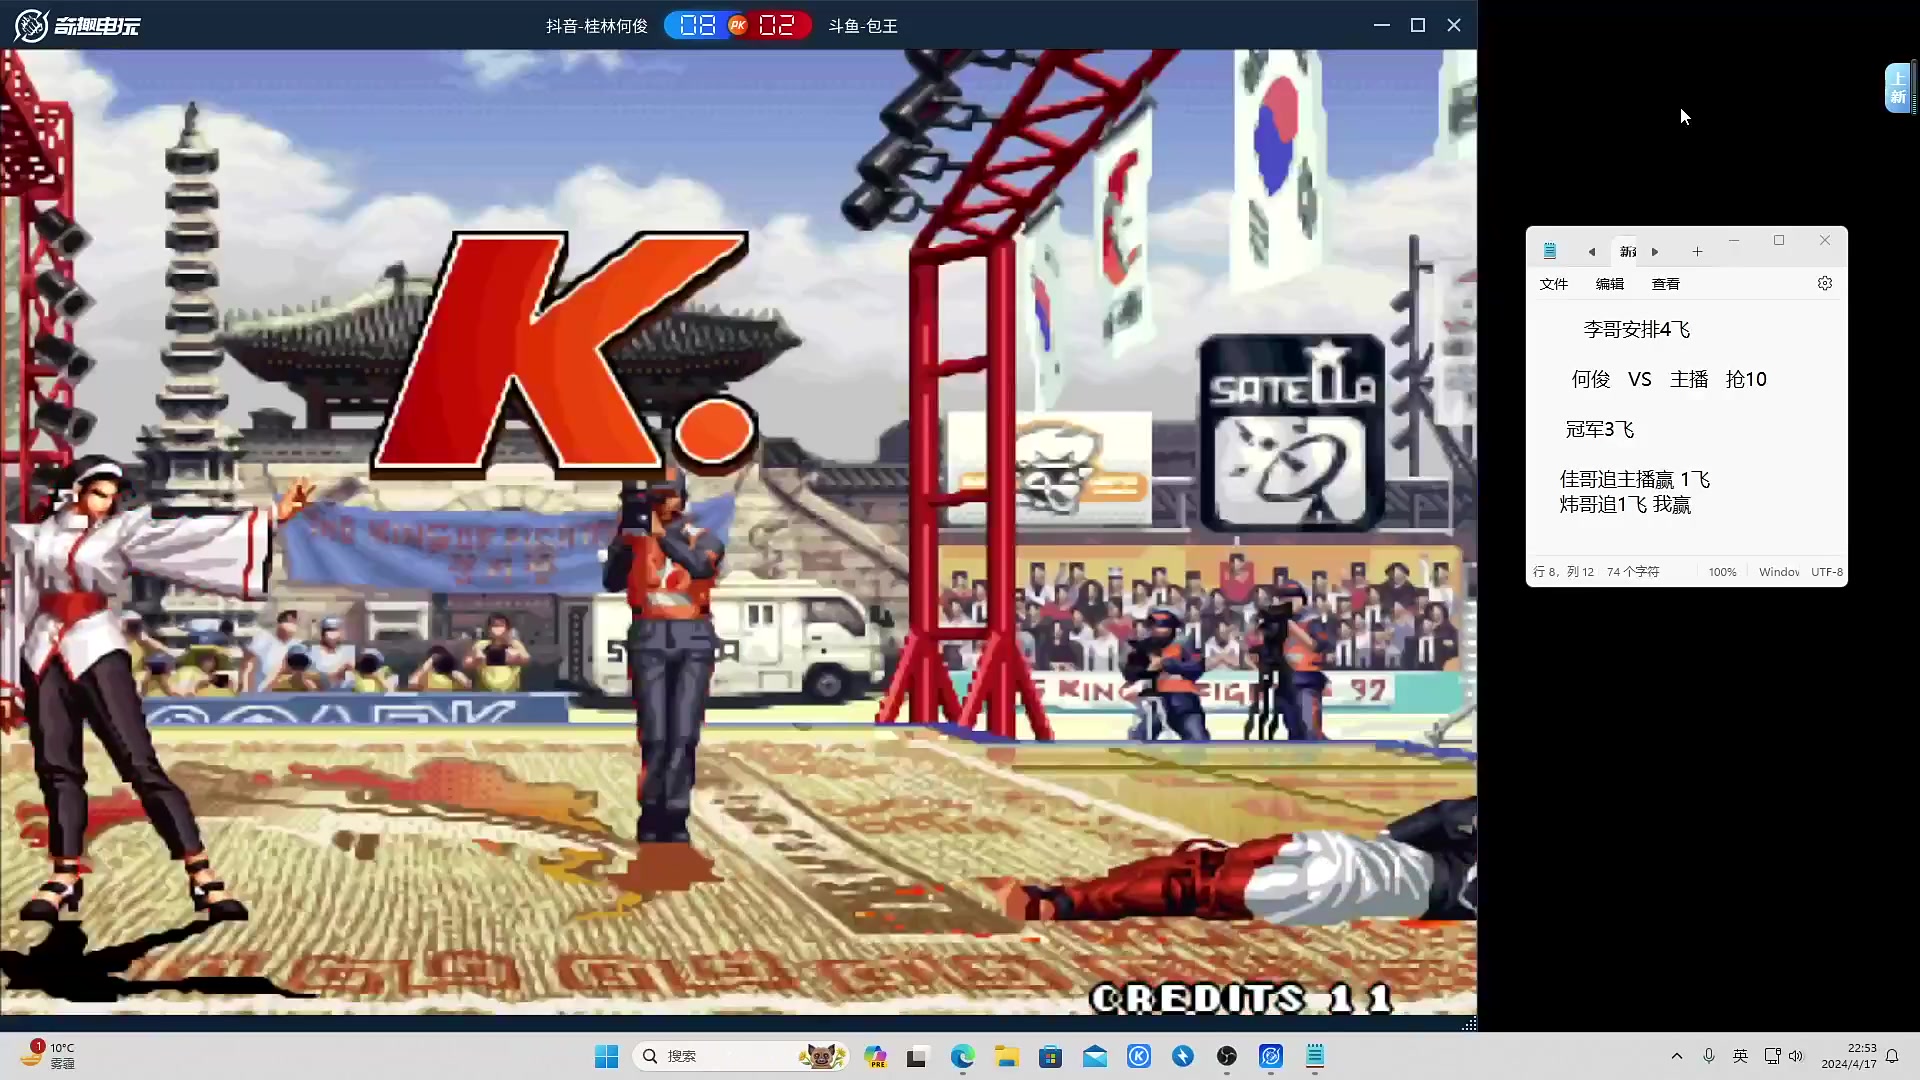The height and width of the screenshot is (1080, 1920).
Task: Click the microphone tray icon
Action: pyautogui.click(x=1709, y=1056)
